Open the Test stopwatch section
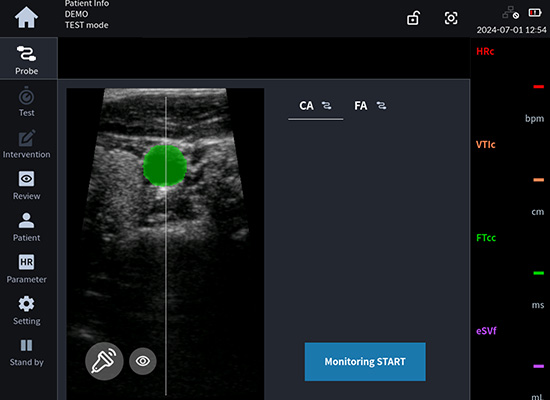The height and width of the screenshot is (400, 550). pyautogui.click(x=27, y=102)
